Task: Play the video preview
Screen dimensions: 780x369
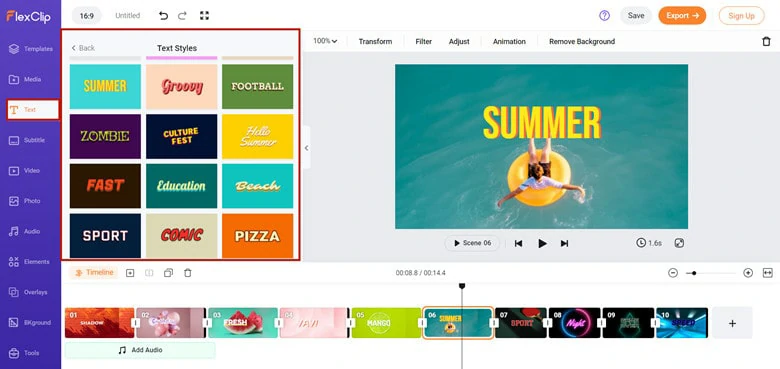Action: pyautogui.click(x=542, y=243)
